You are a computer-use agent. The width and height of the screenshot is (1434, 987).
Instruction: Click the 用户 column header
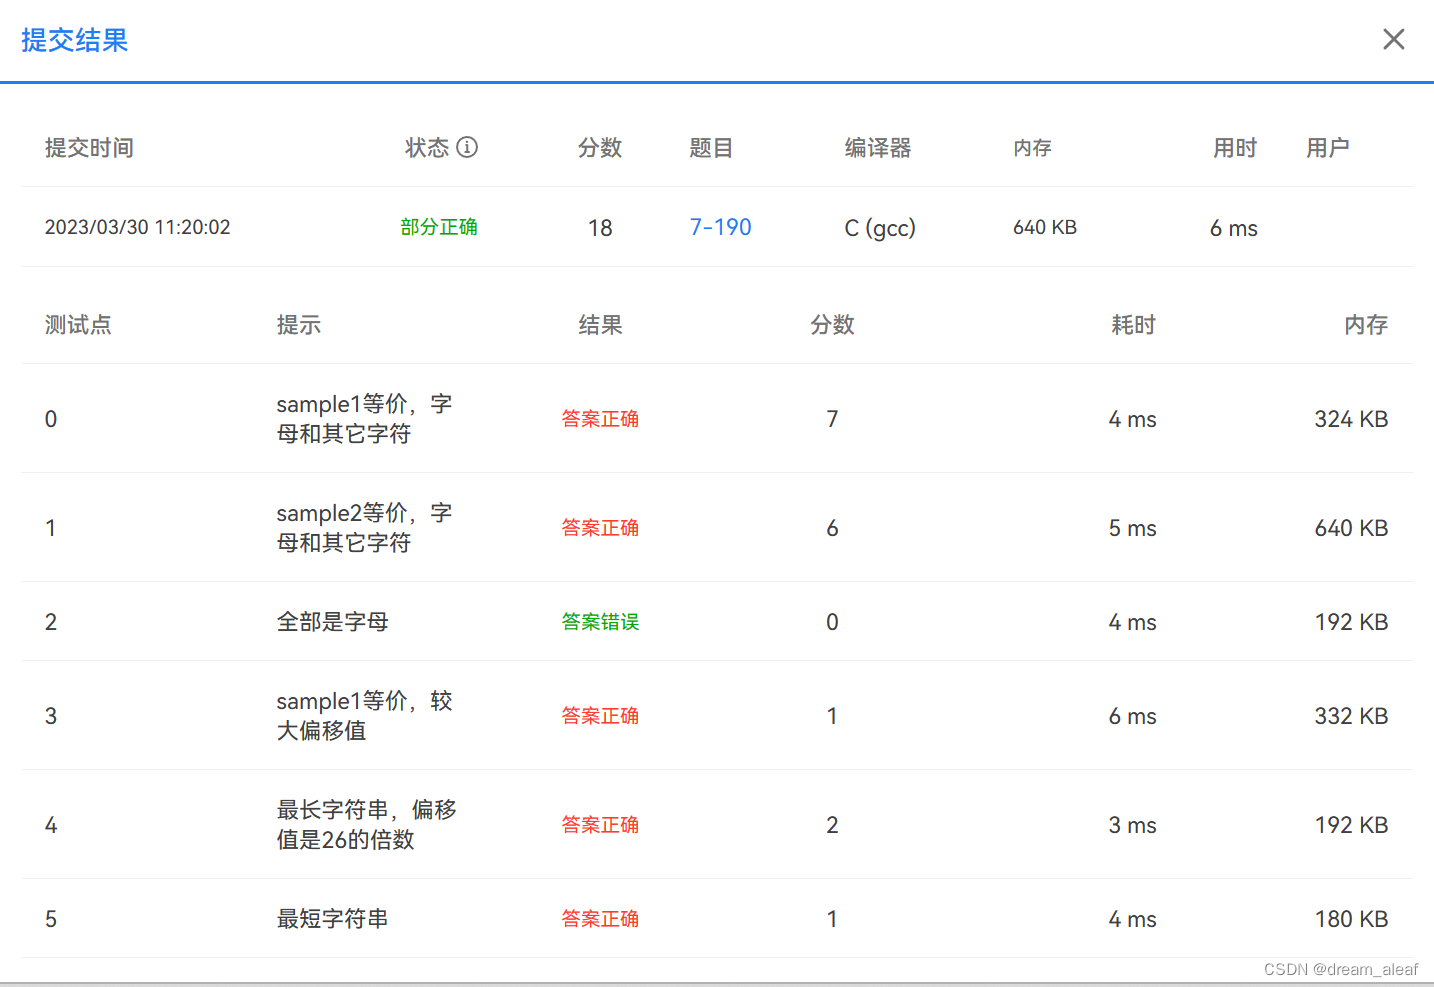click(1328, 148)
